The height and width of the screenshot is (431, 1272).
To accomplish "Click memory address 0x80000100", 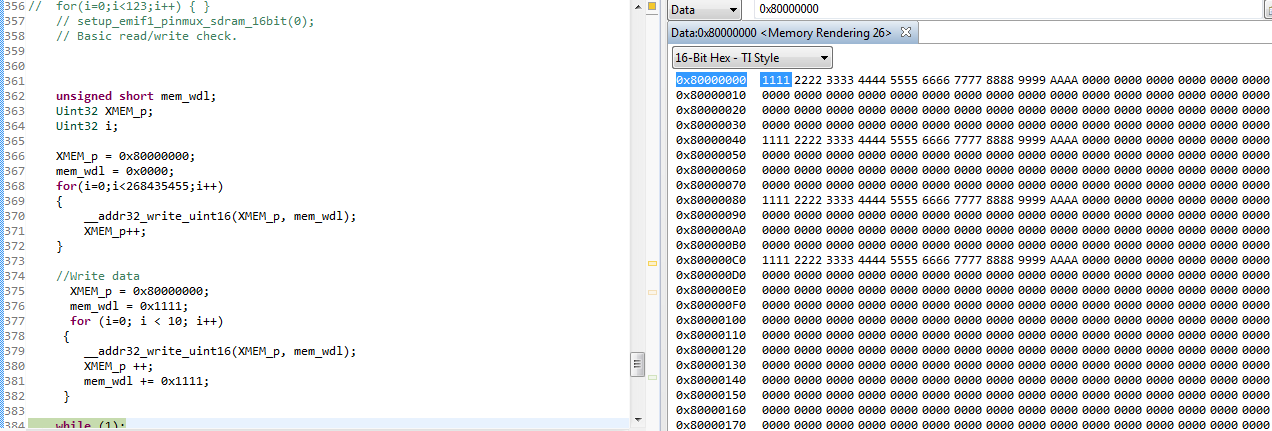I will click(x=711, y=320).
